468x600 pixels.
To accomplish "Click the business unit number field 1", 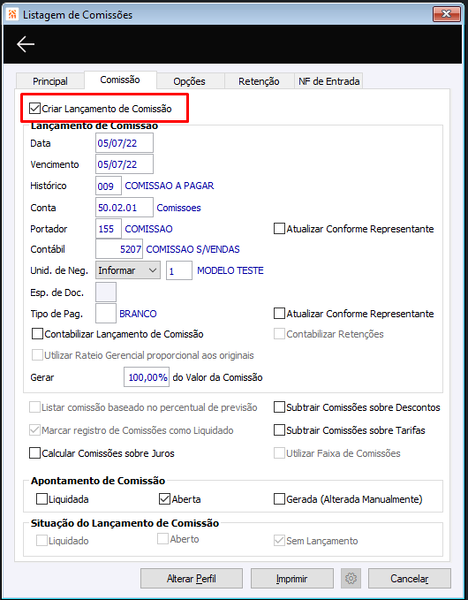I will click(x=179, y=271).
